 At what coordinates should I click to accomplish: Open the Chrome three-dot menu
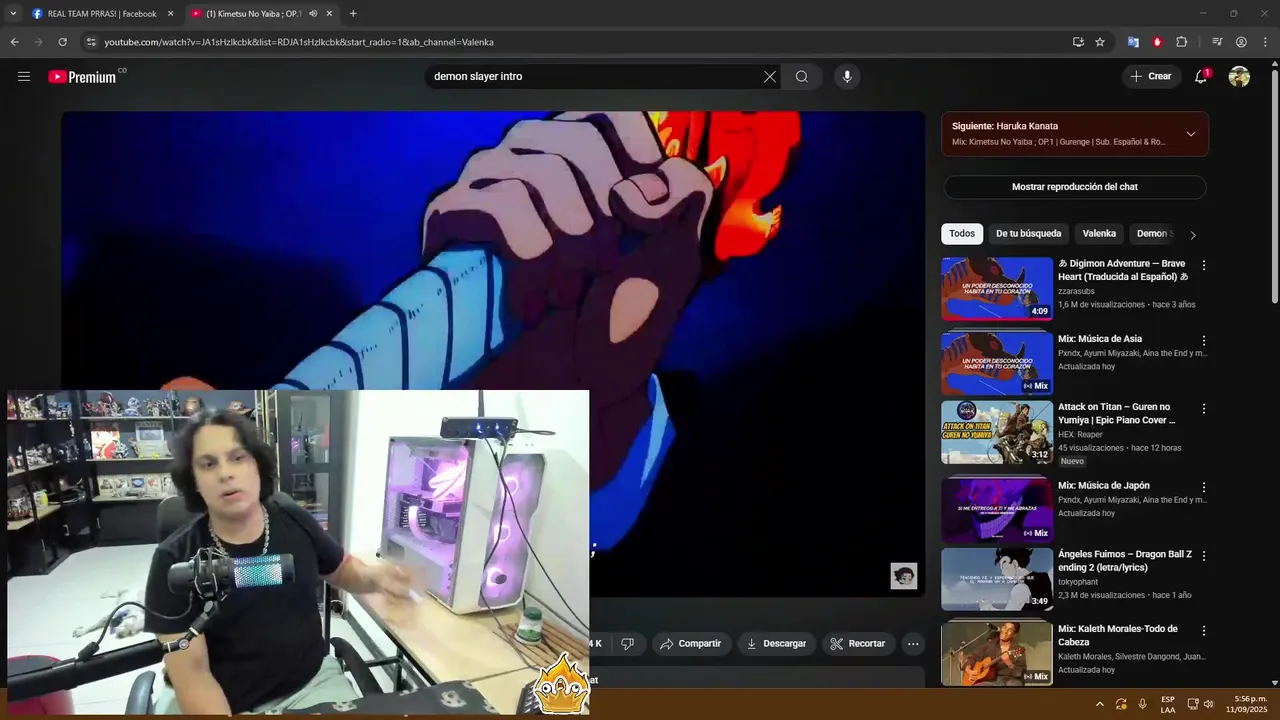point(1266,42)
